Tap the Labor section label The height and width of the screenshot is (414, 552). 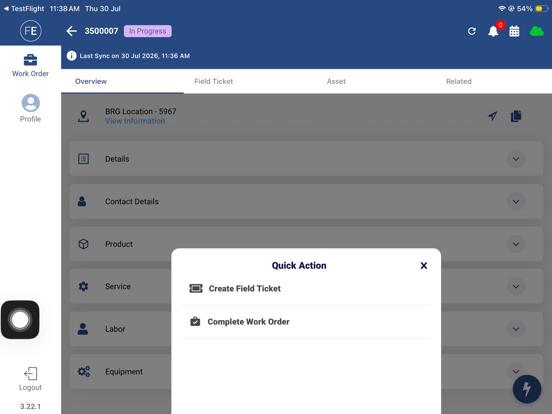(115, 329)
